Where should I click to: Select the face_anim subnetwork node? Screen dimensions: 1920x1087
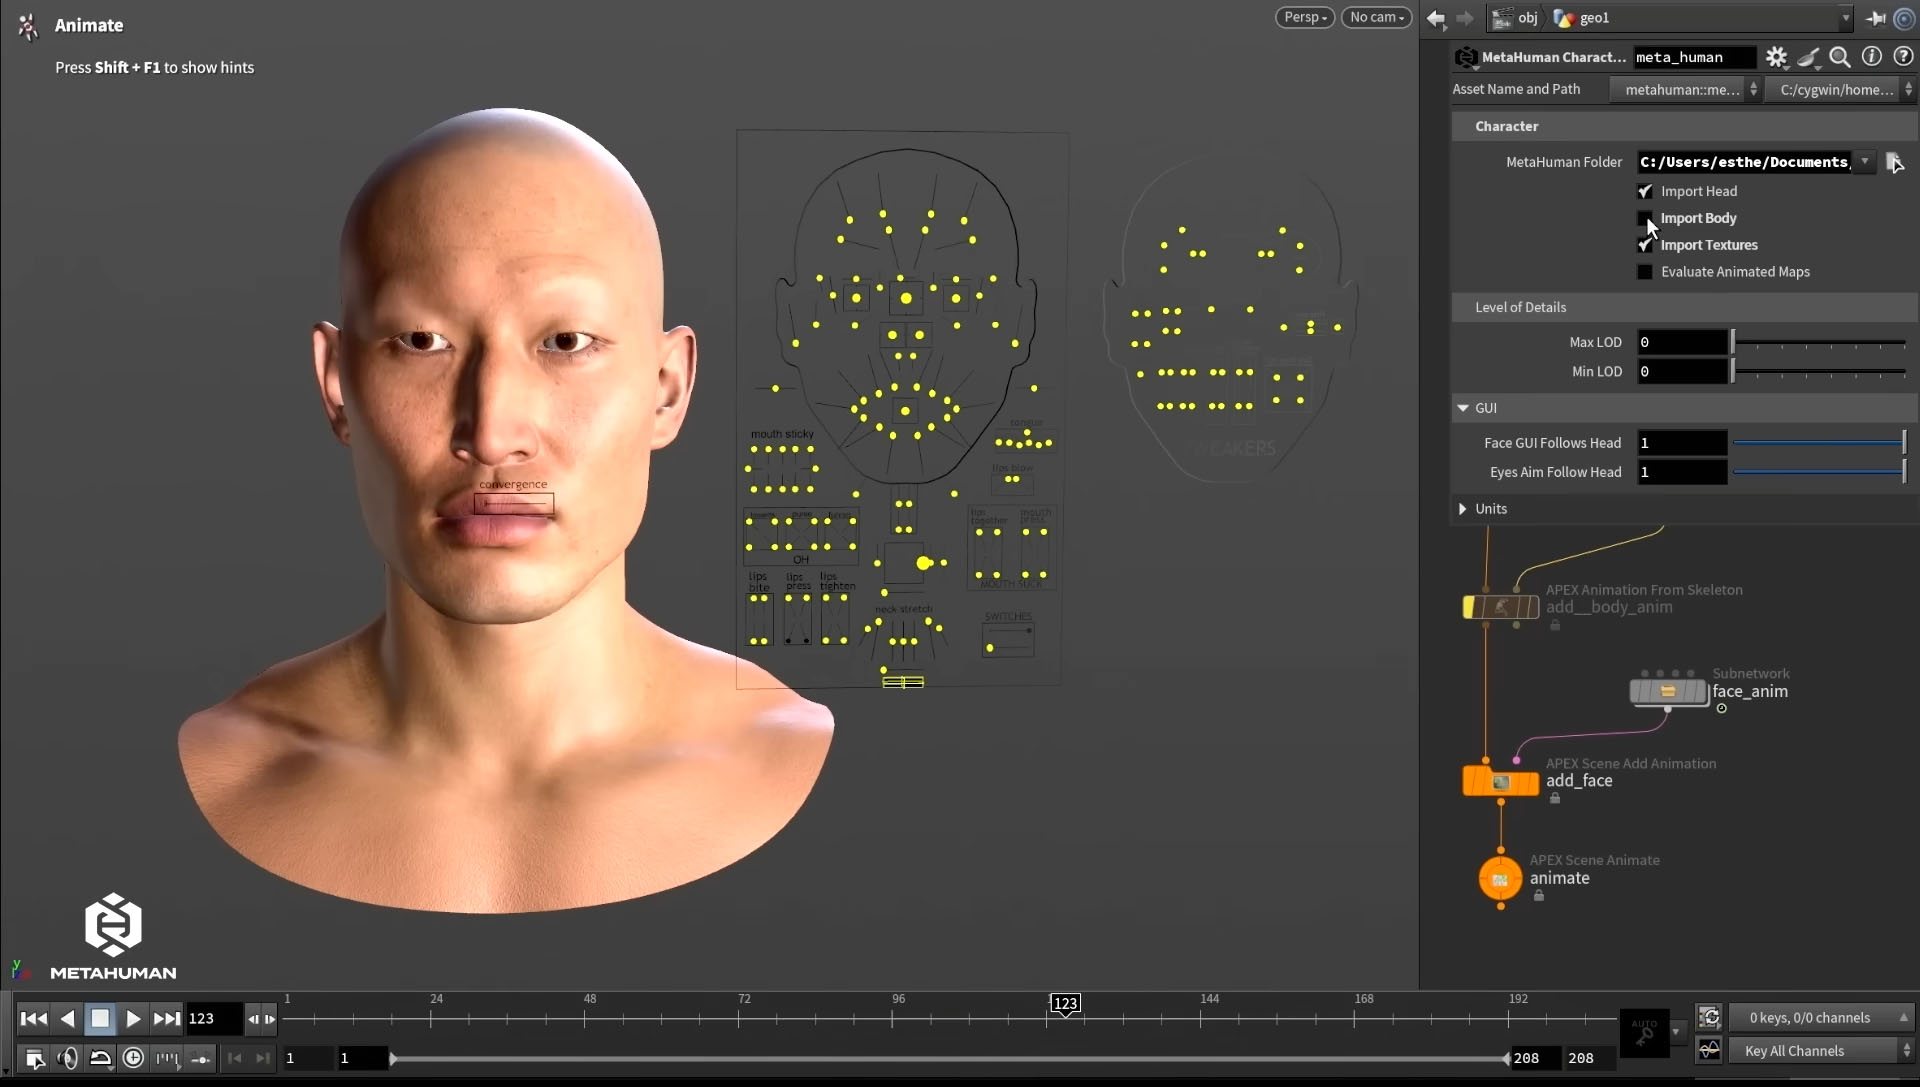(x=1668, y=691)
